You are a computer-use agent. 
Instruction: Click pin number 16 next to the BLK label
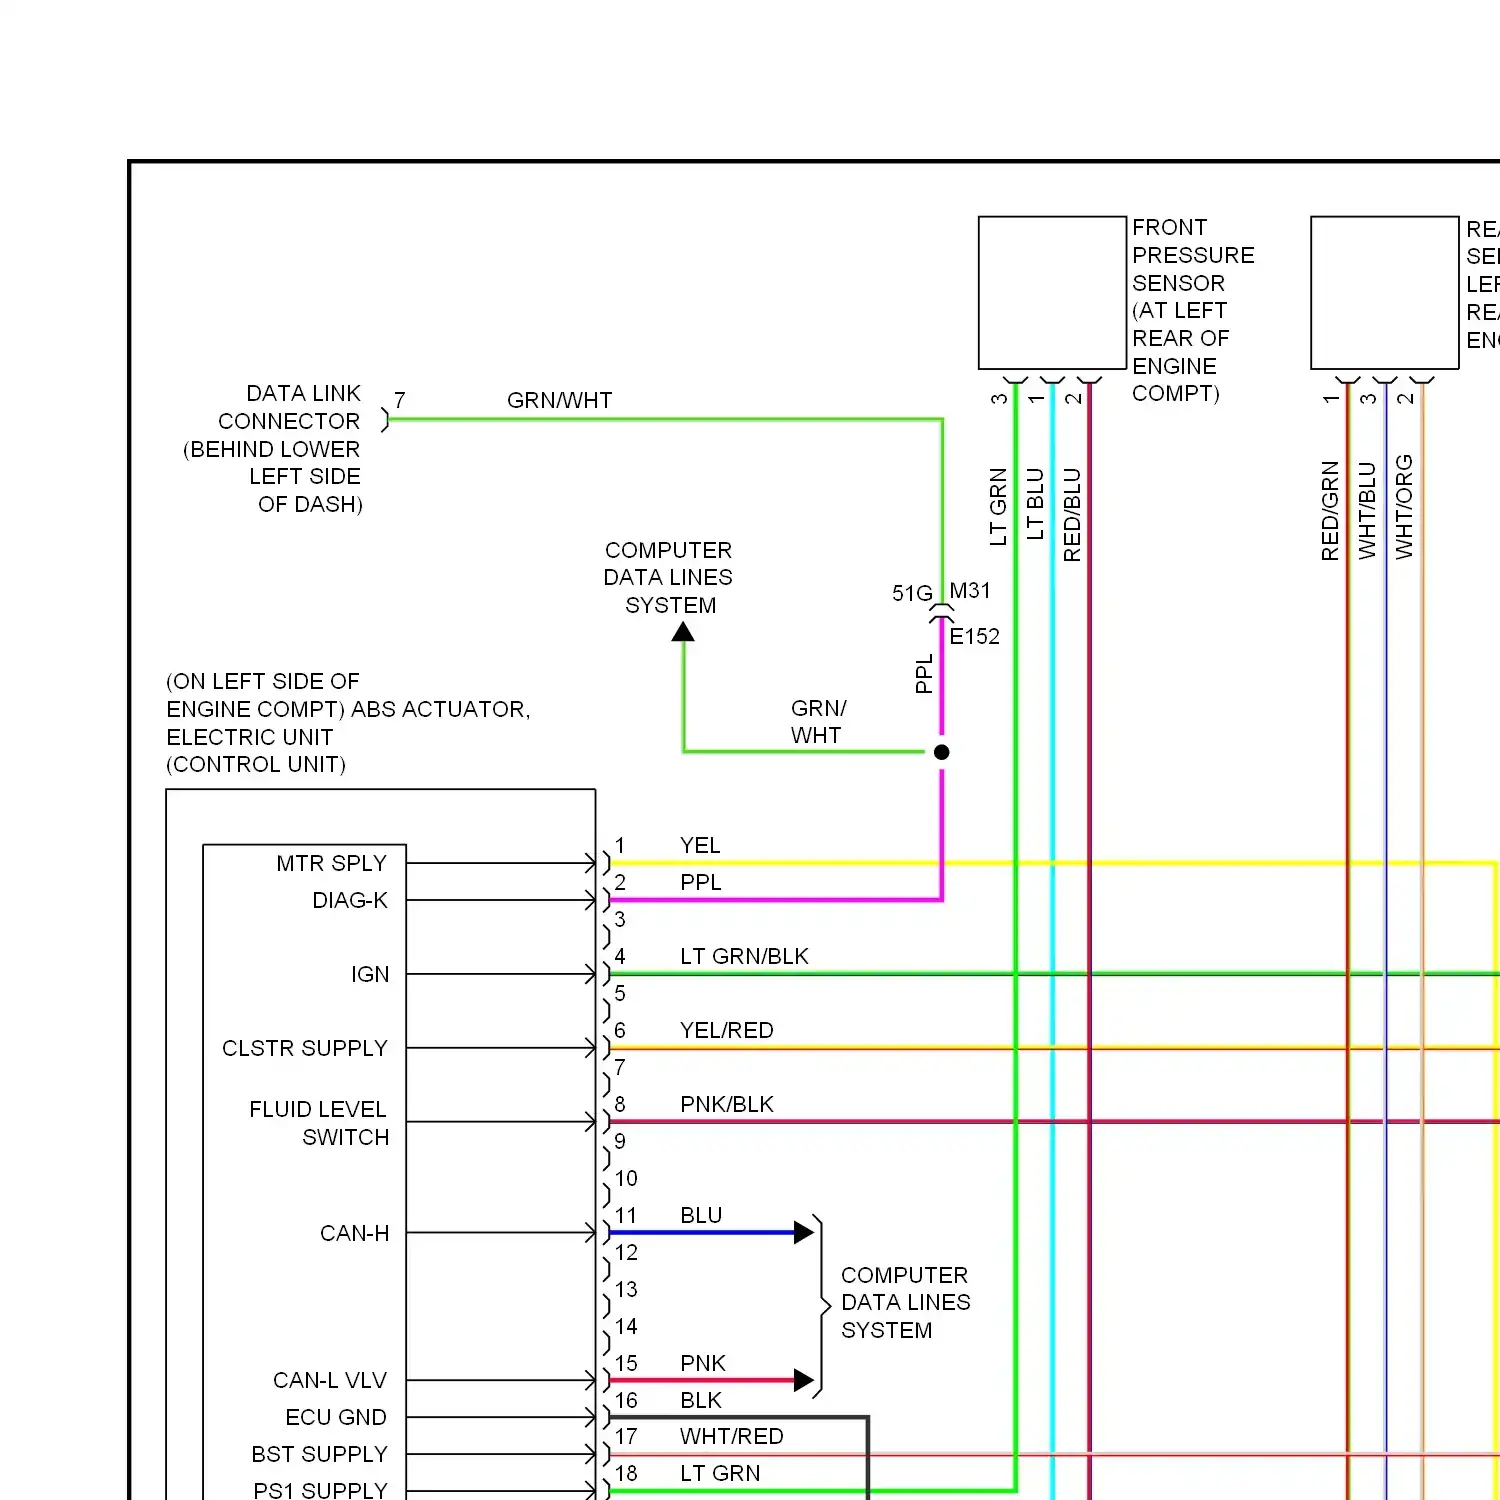coord(626,1400)
